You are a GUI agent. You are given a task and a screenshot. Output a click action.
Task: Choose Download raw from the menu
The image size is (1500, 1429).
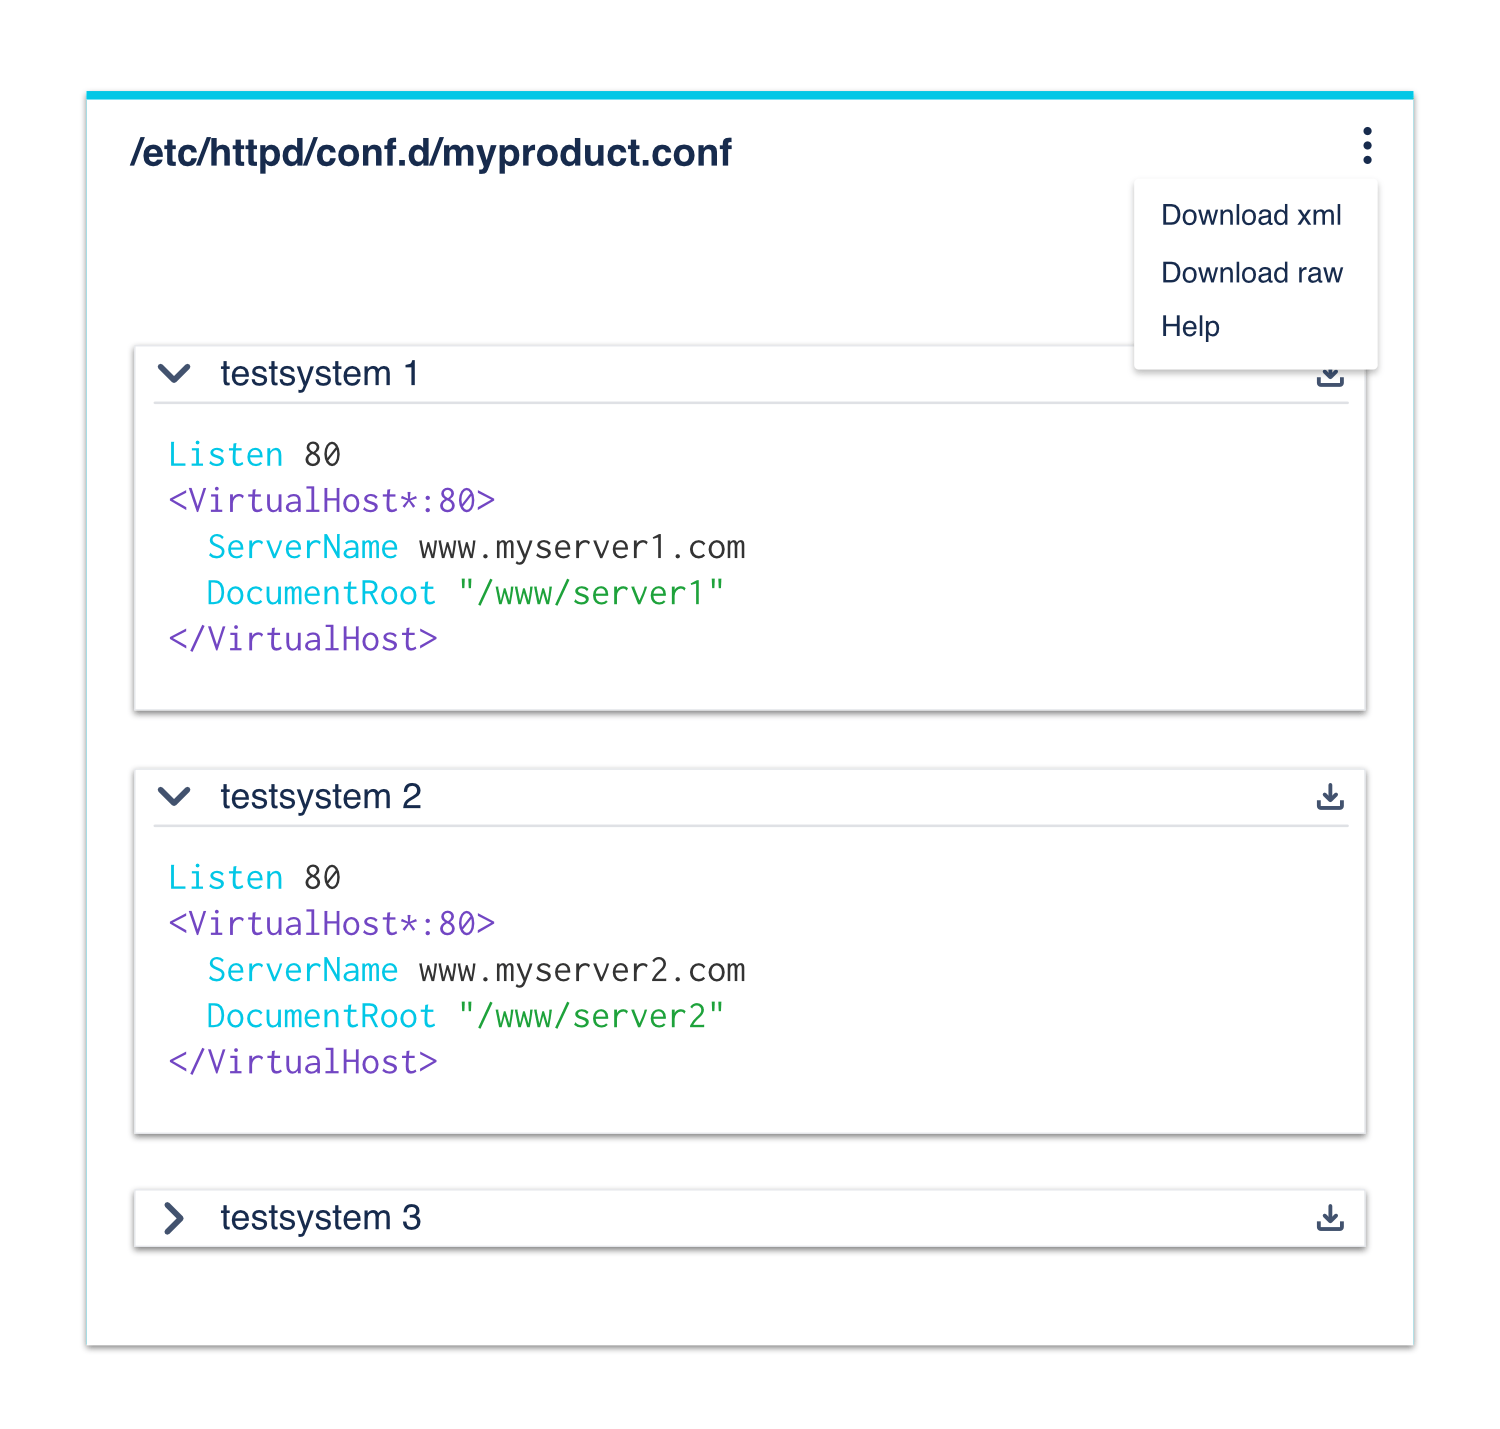click(1252, 273)
